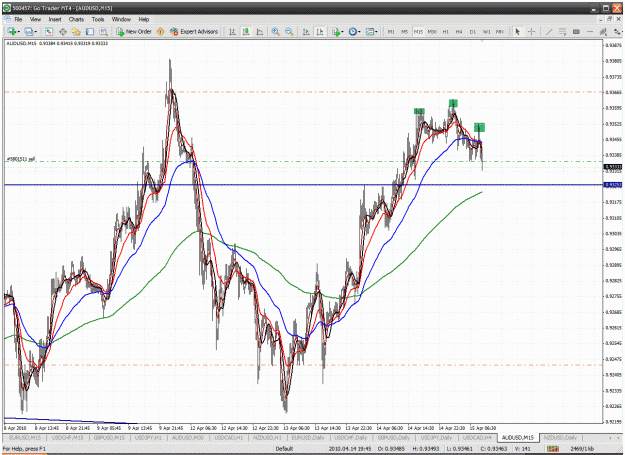Click the Indicators list icon

(x=336, y=31)
